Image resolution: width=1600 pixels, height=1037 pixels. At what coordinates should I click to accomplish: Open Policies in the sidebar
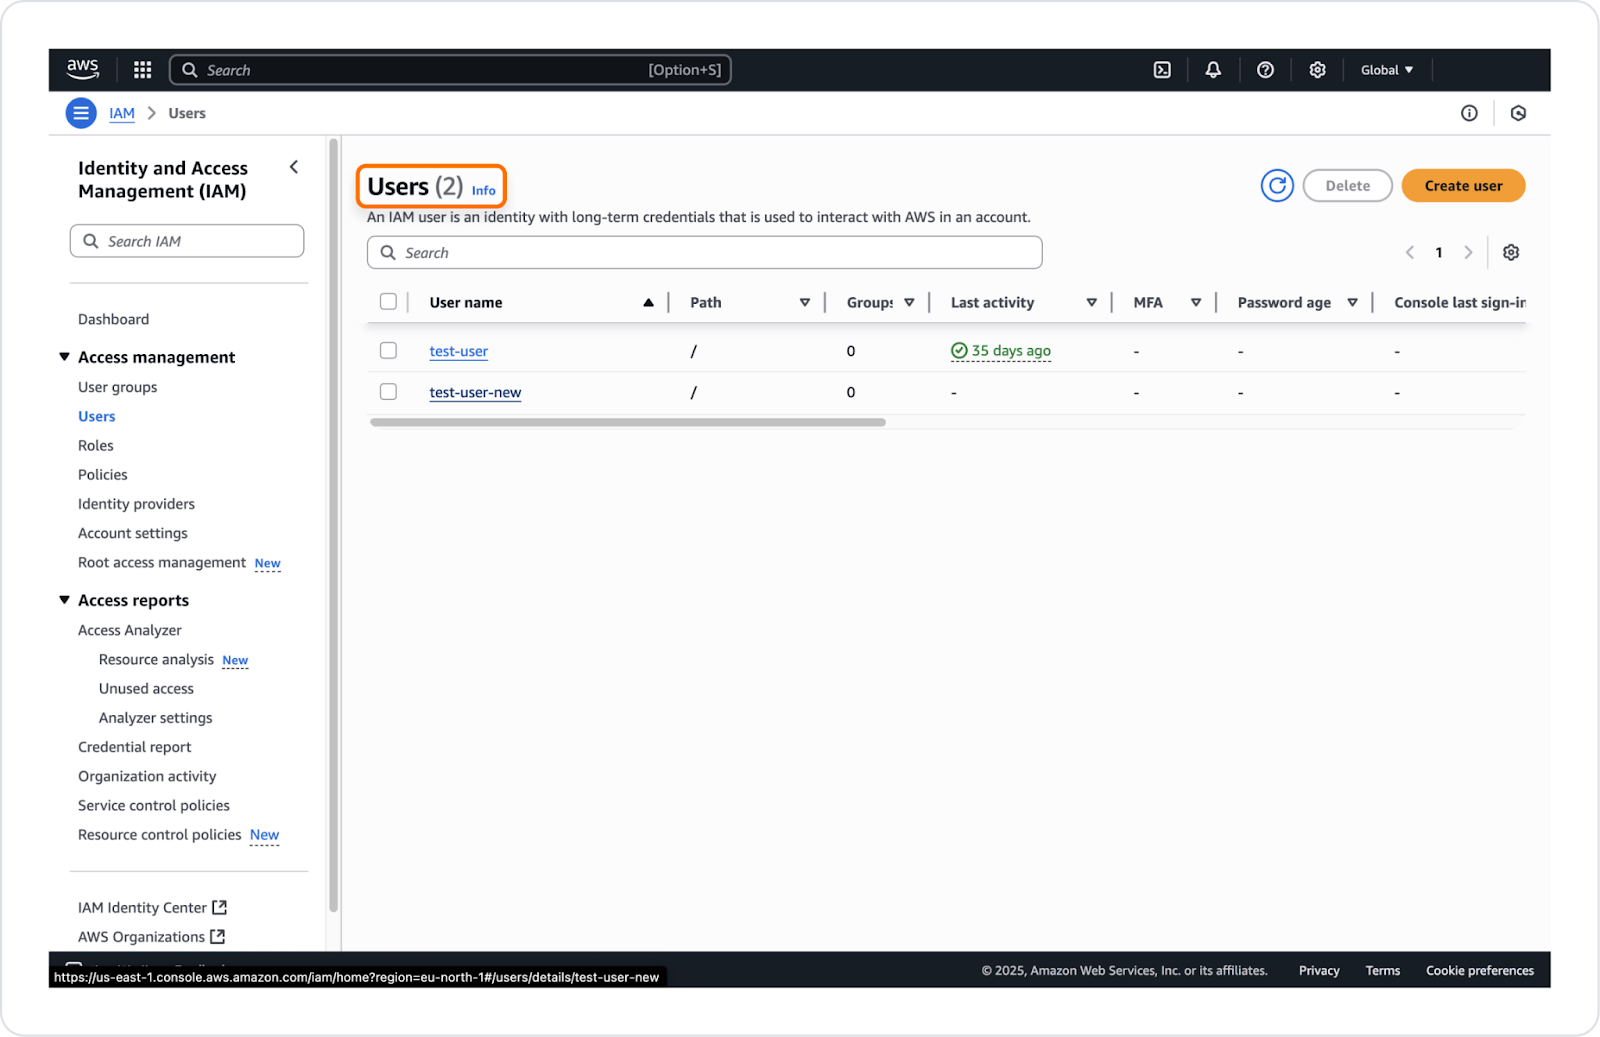pos(103,474)
